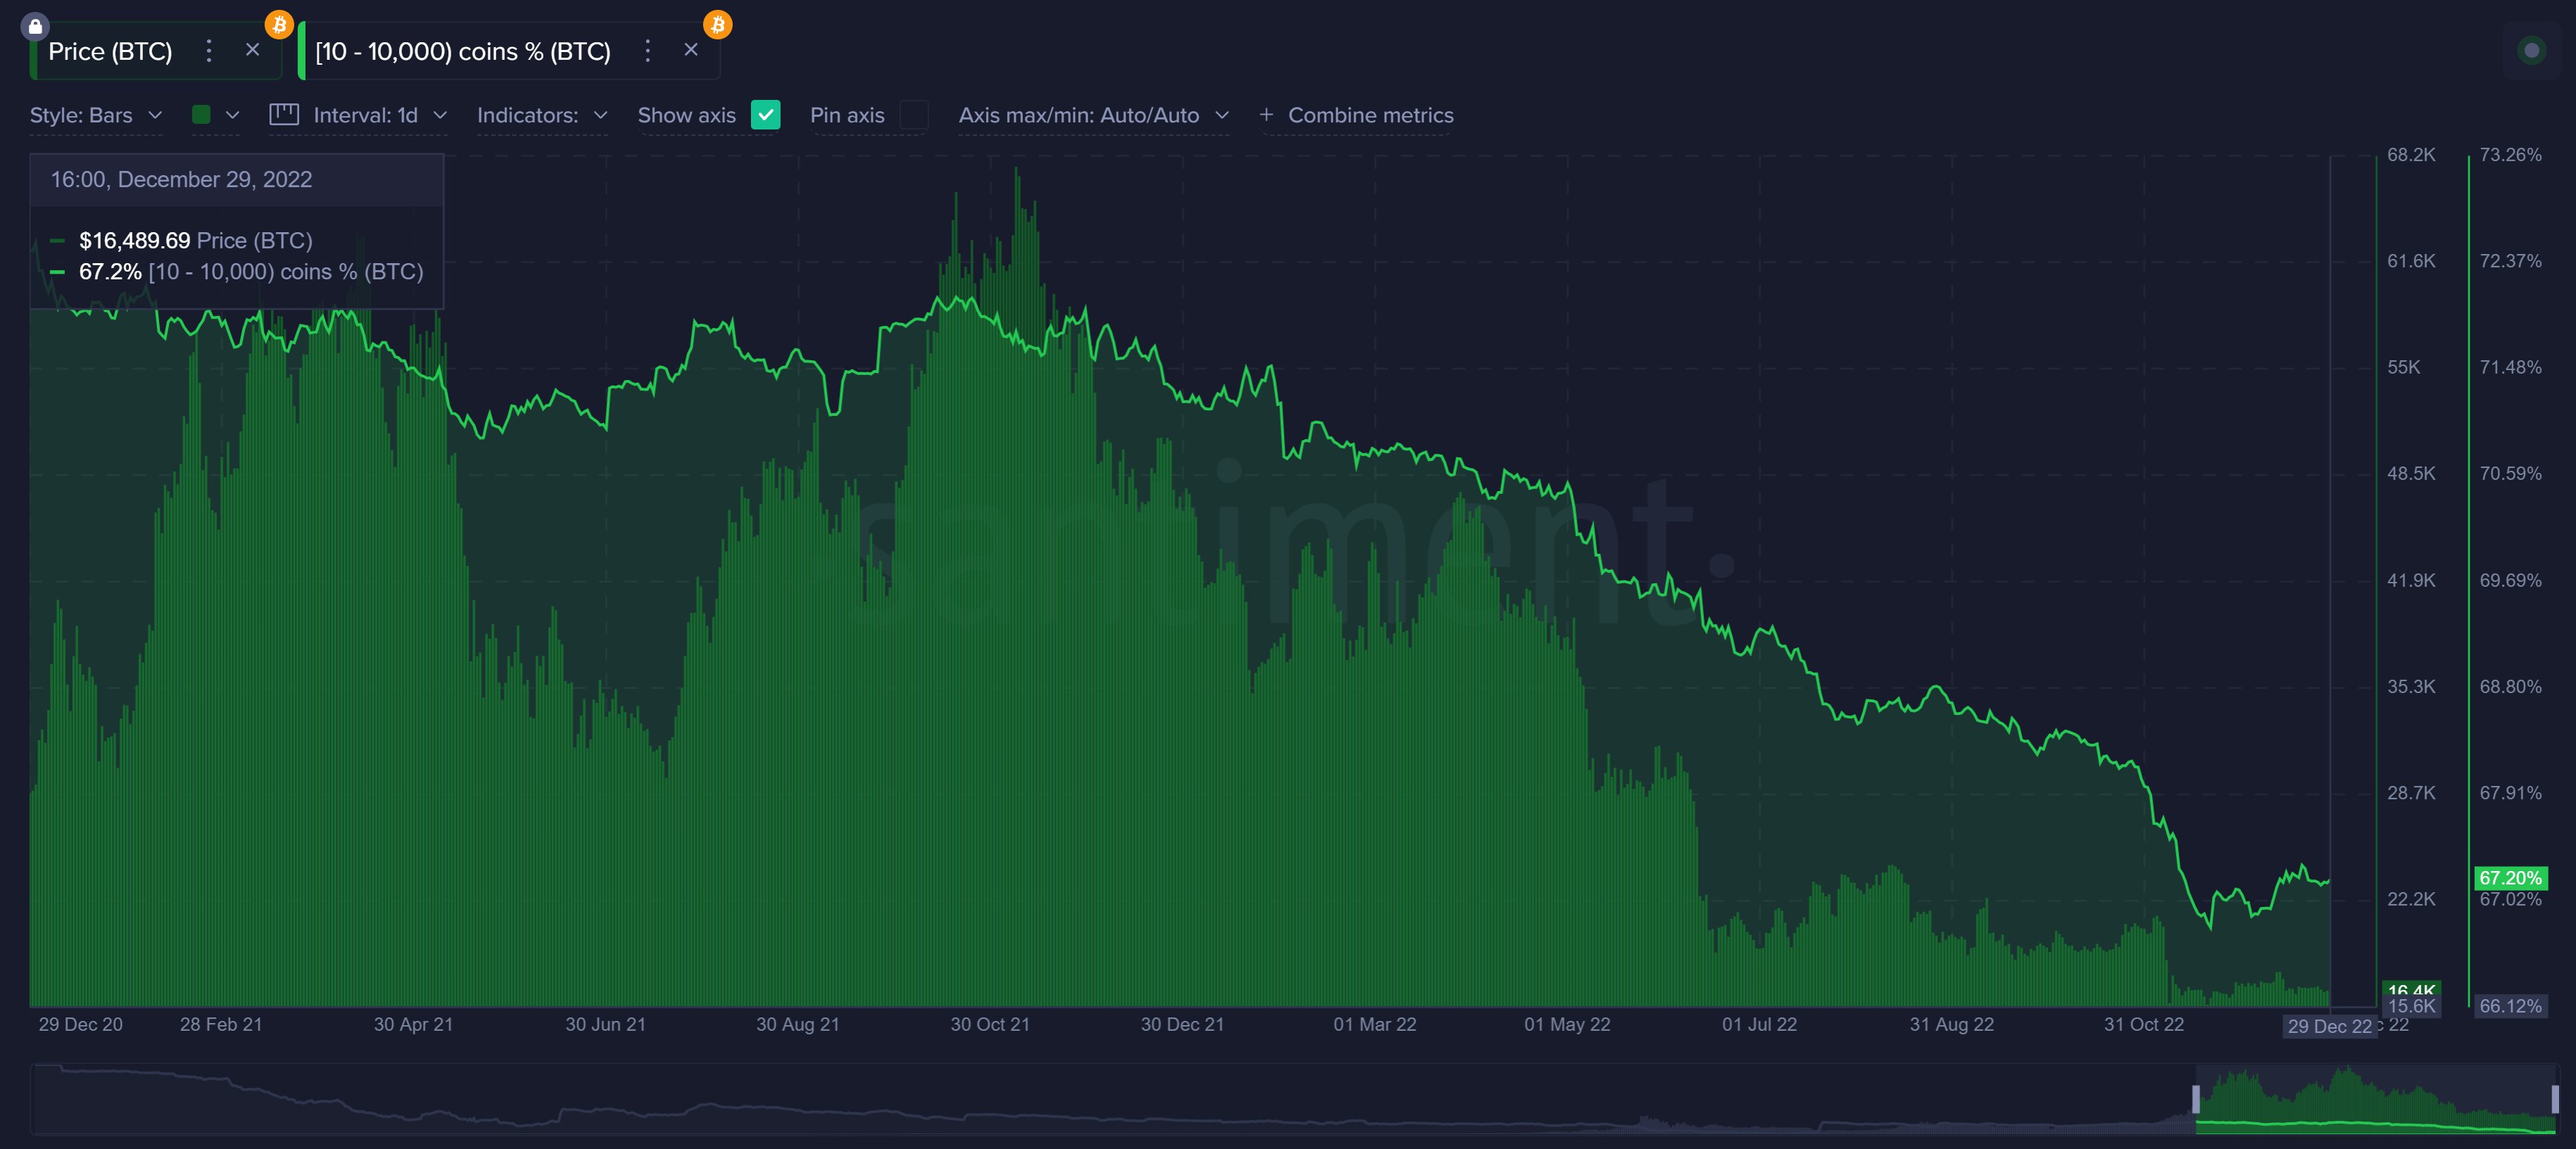The image size is (2576, 1149).
Task: Click the round status indicator at top right
Action: pos(2531,50)
